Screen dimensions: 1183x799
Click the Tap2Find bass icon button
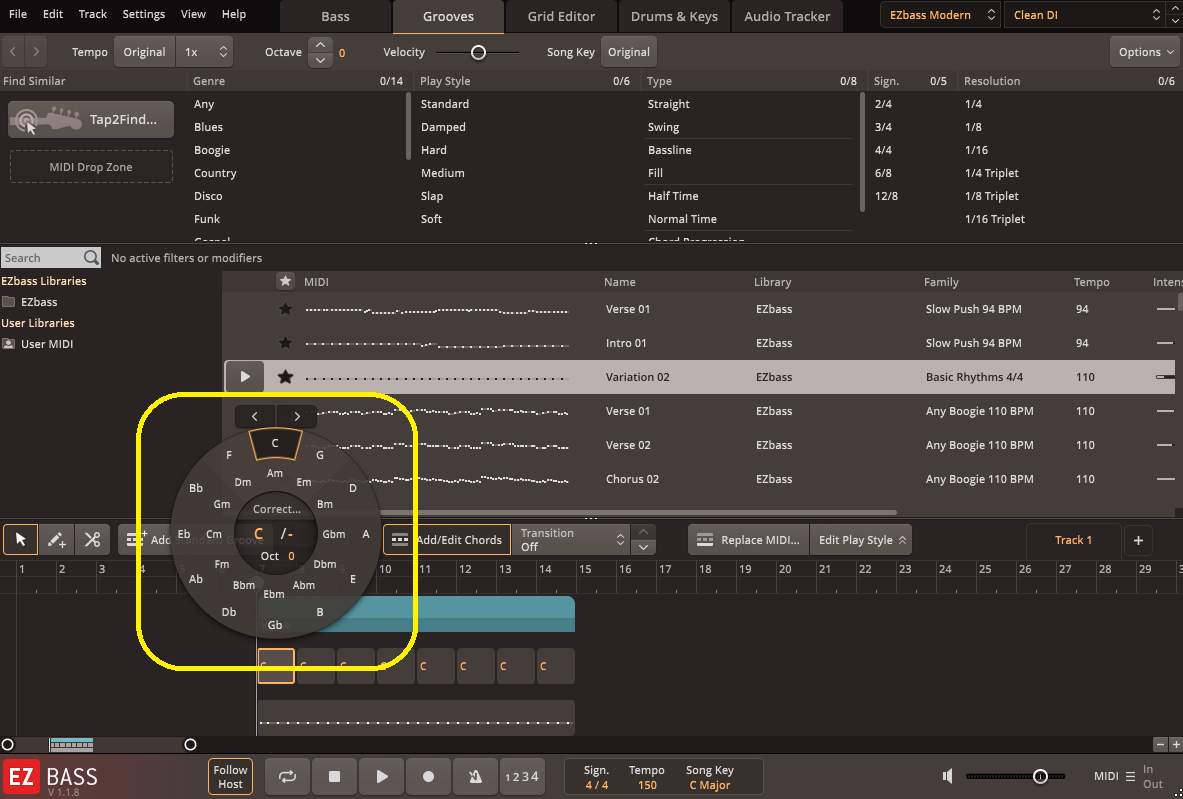pos(91,119)
